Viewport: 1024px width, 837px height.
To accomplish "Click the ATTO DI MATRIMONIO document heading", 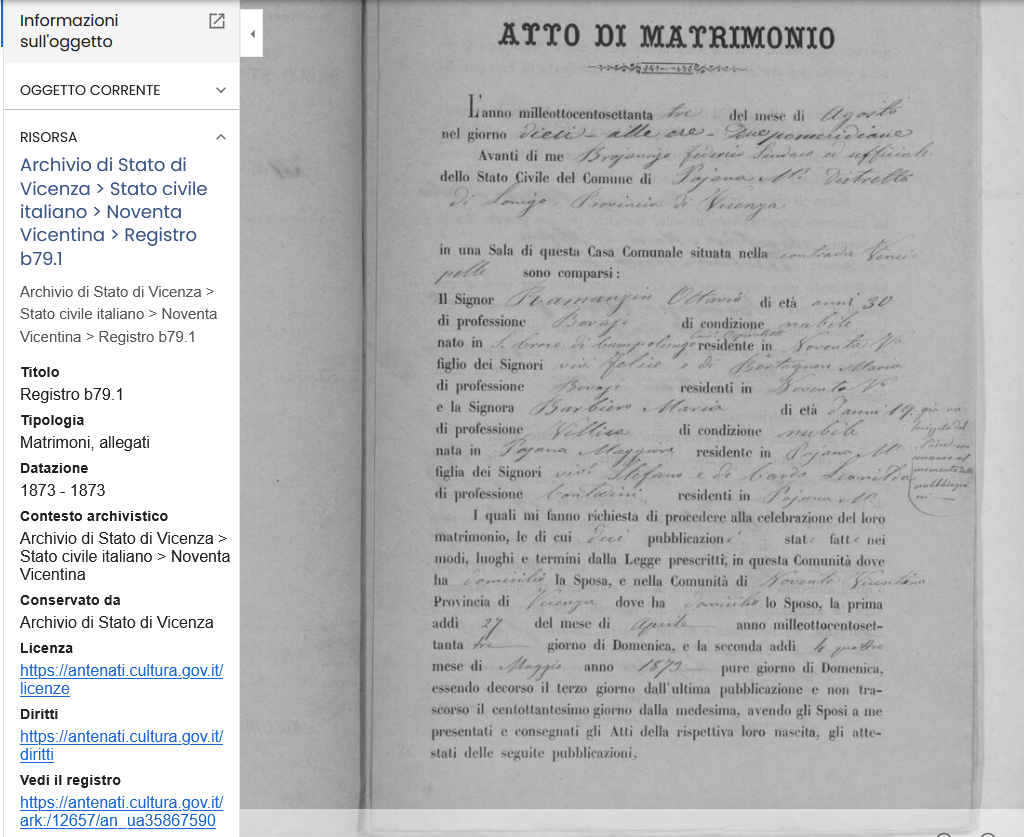I will [x=667, y=36].
